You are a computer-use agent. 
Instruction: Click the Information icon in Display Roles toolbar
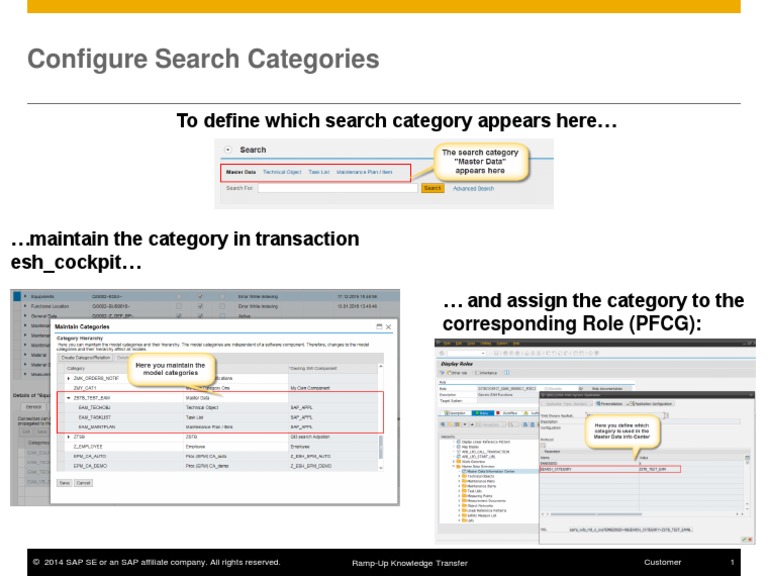[x=507, y=373]
